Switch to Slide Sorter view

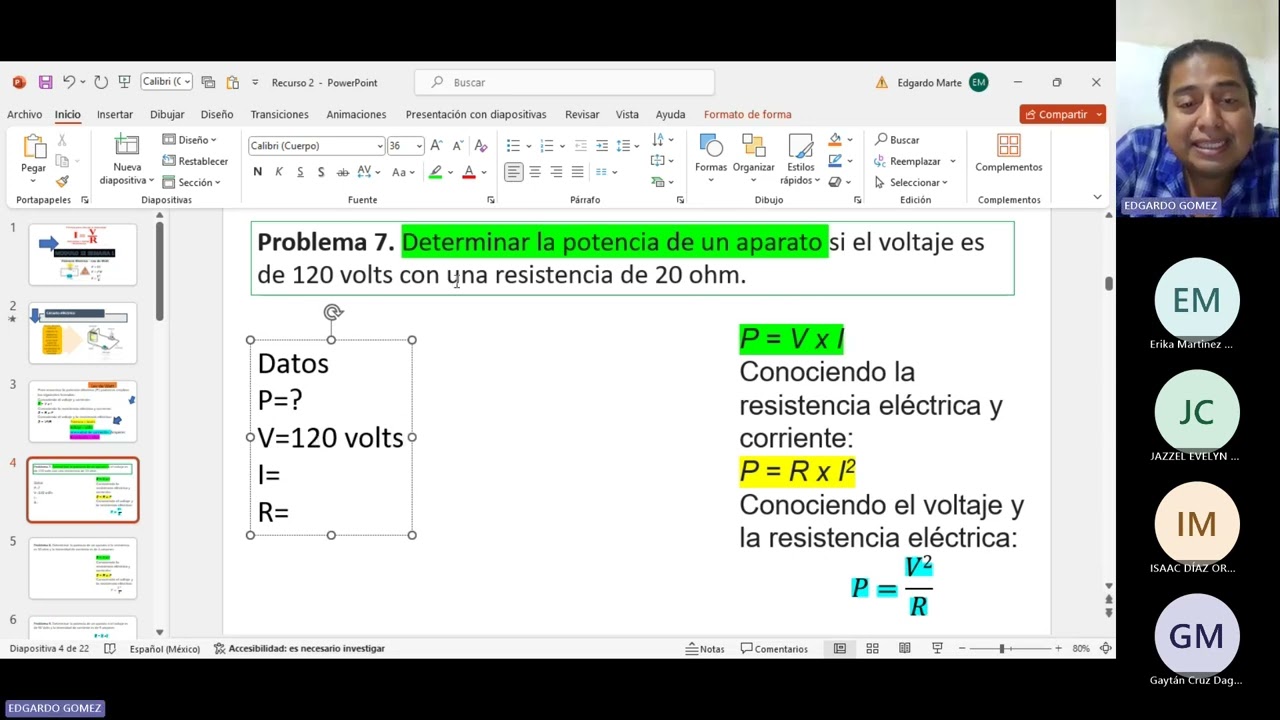872,648
